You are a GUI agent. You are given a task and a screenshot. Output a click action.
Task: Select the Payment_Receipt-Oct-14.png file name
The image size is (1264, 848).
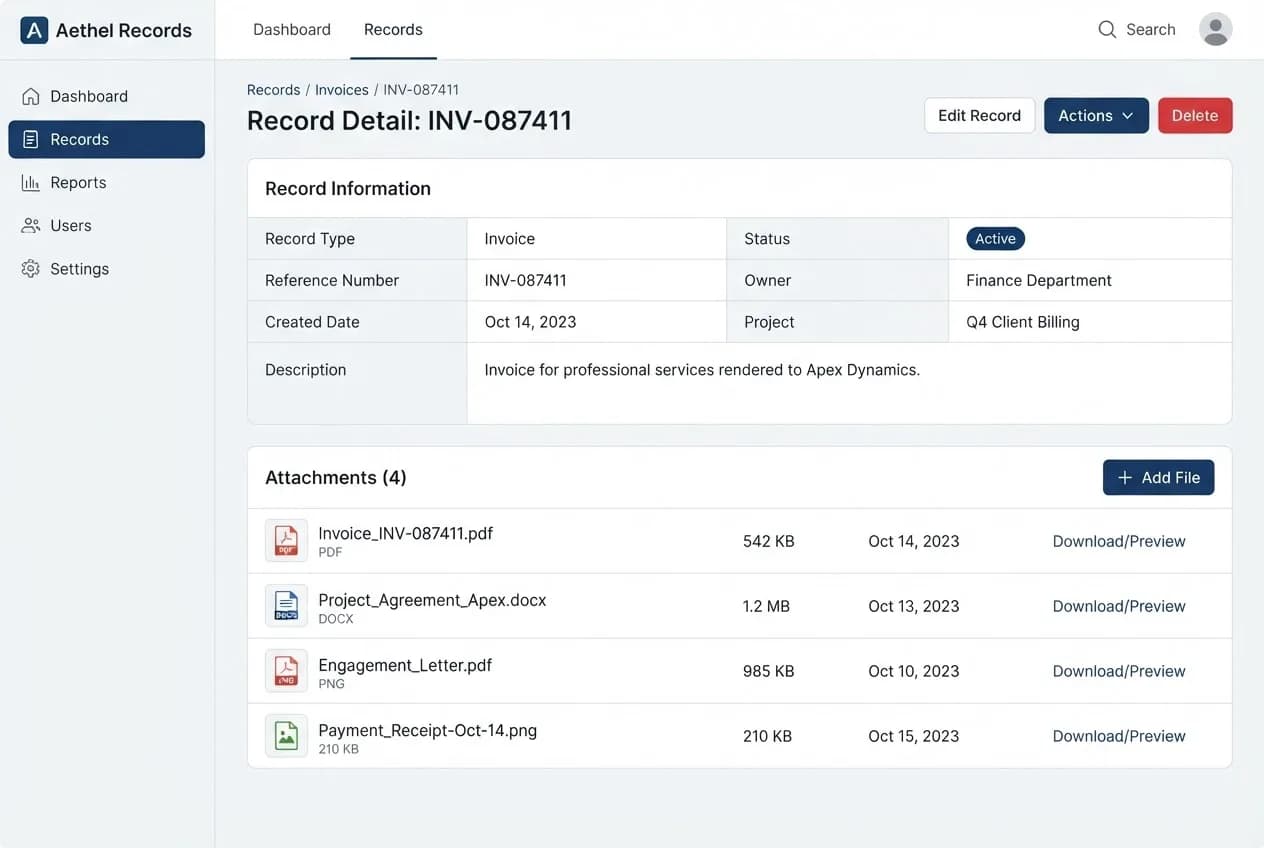[428, 731]
